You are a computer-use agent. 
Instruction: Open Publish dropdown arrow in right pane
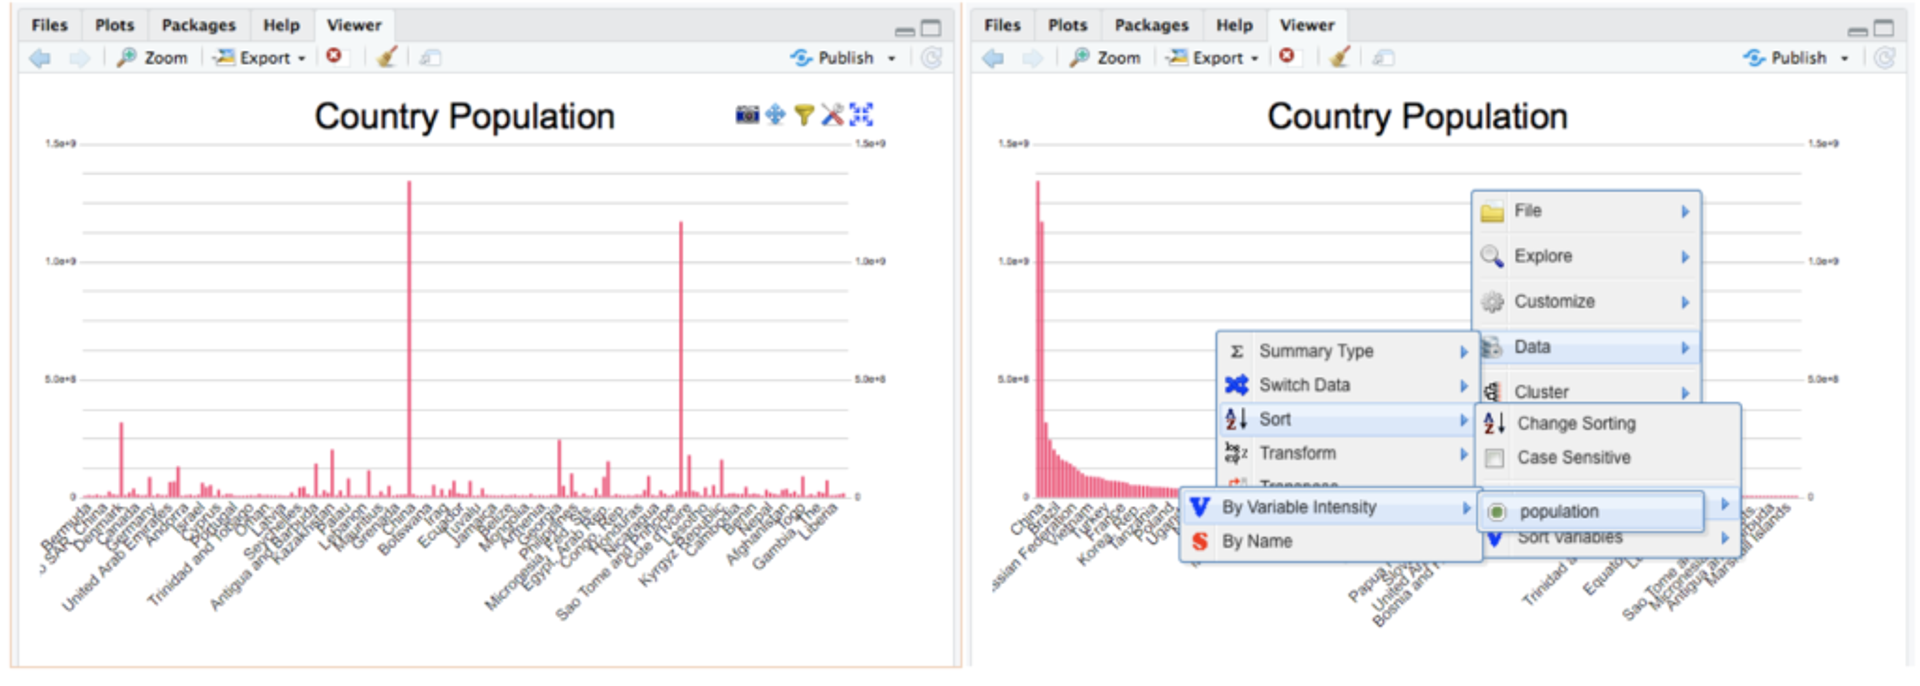point(1845,59)
